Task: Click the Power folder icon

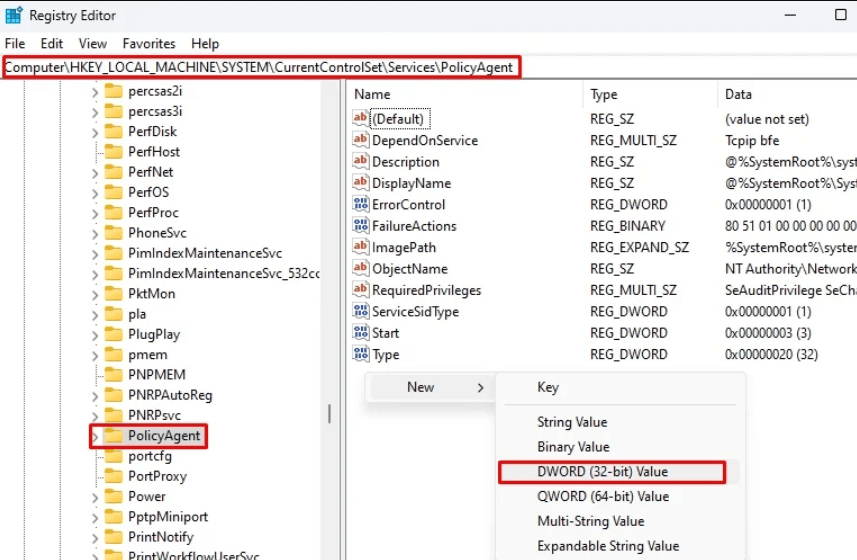Action: 113,496
